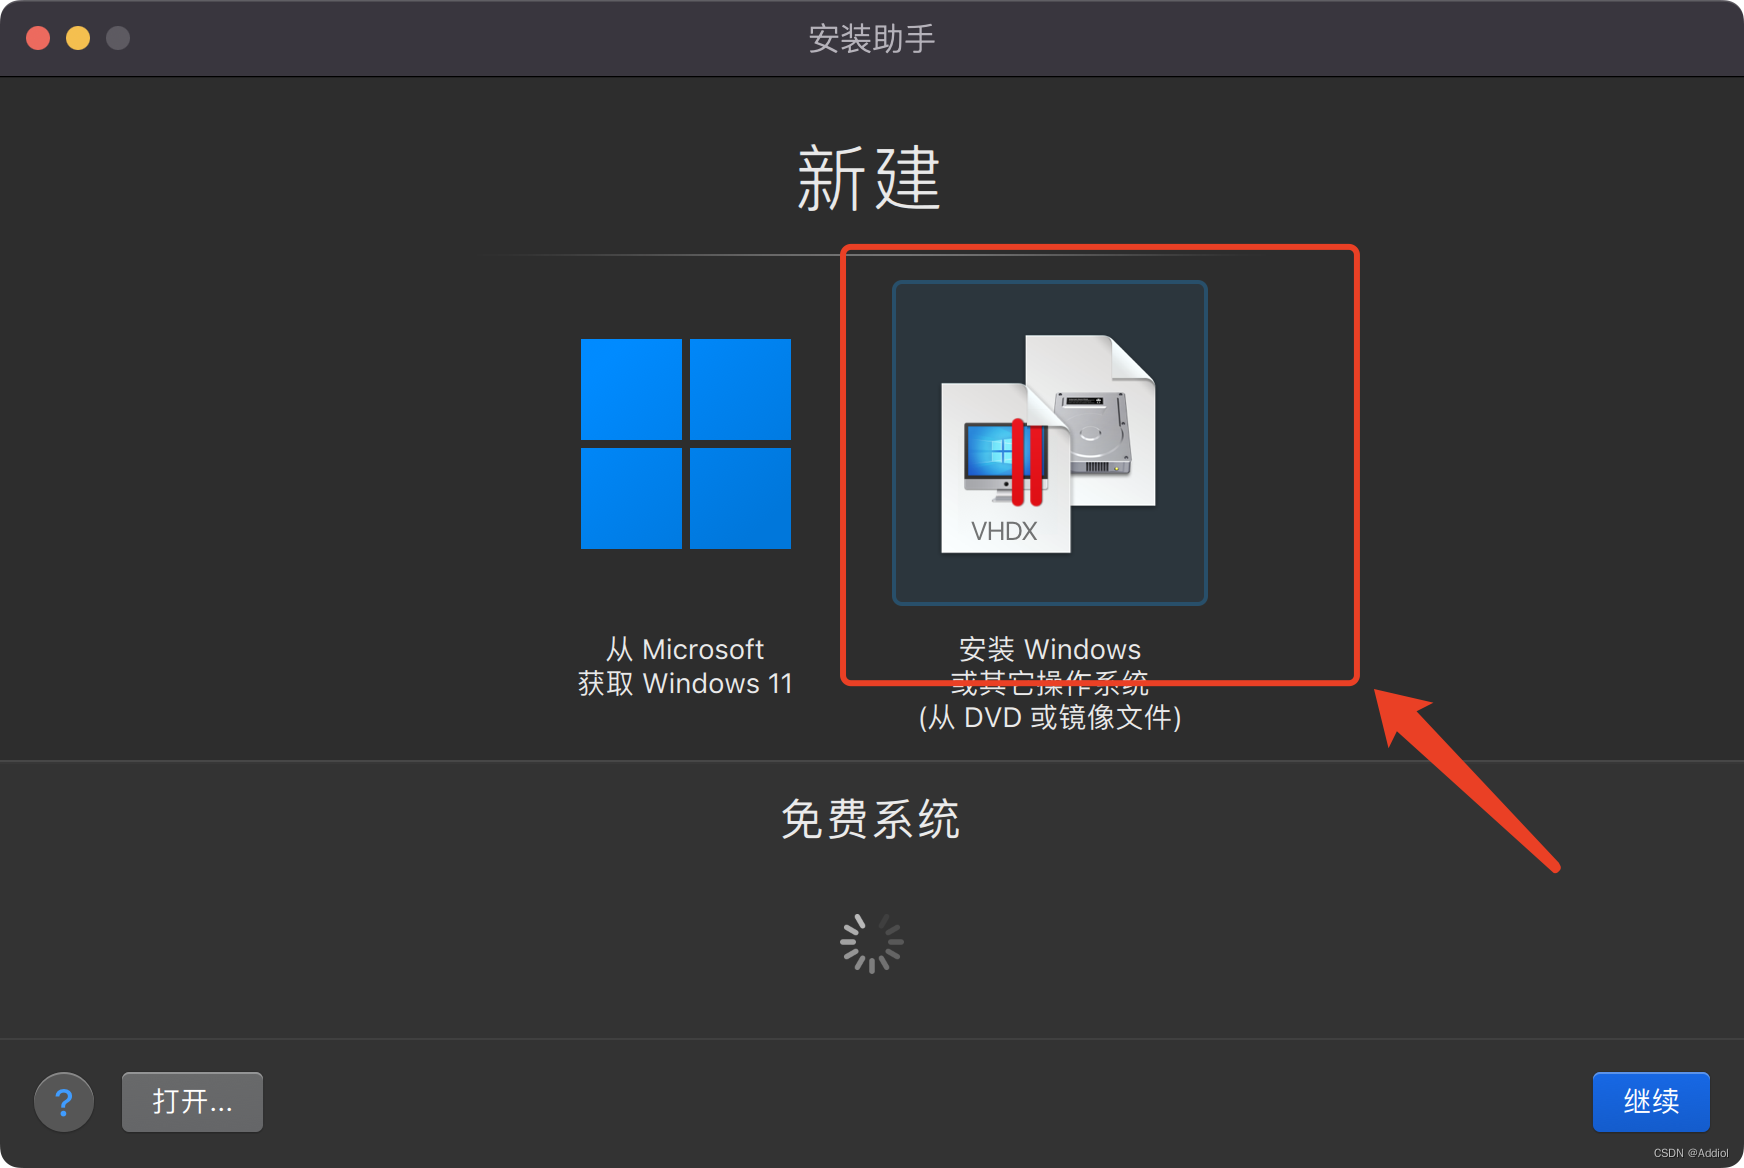
Task: Click the 新建 heading
Action: pyautogui.click(x=869, y=178)
